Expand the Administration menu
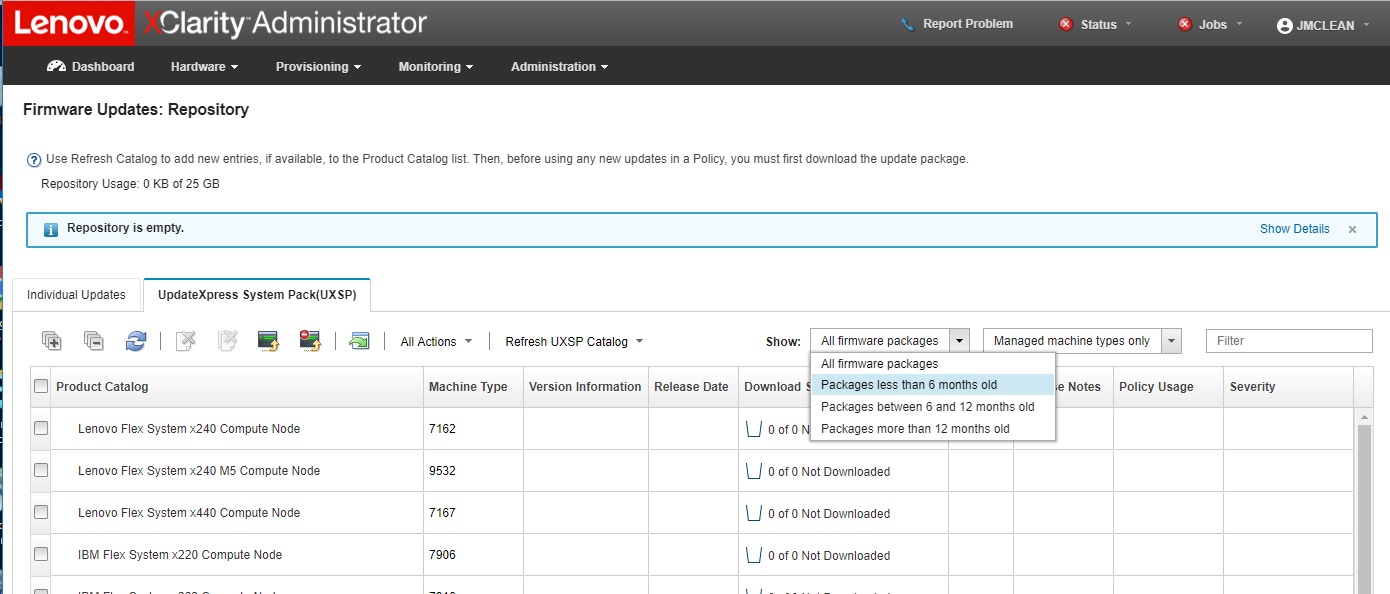This screenshot has width=1390, height=594. (x=560, y=67)
